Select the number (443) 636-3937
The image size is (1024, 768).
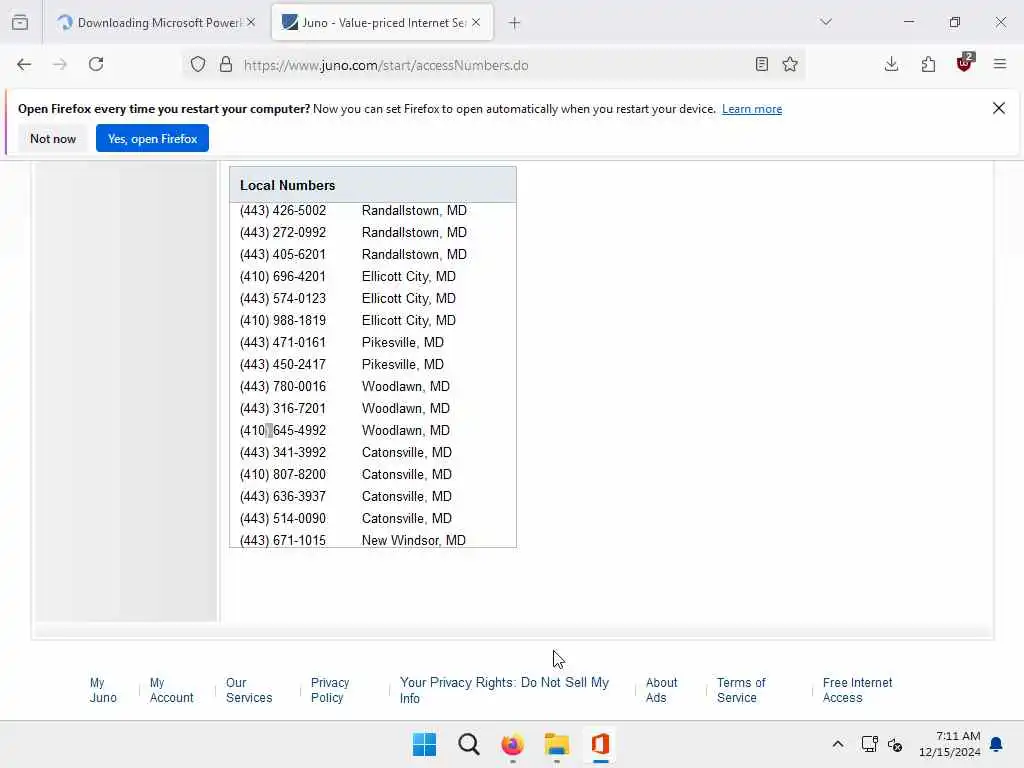coord(283,496)
